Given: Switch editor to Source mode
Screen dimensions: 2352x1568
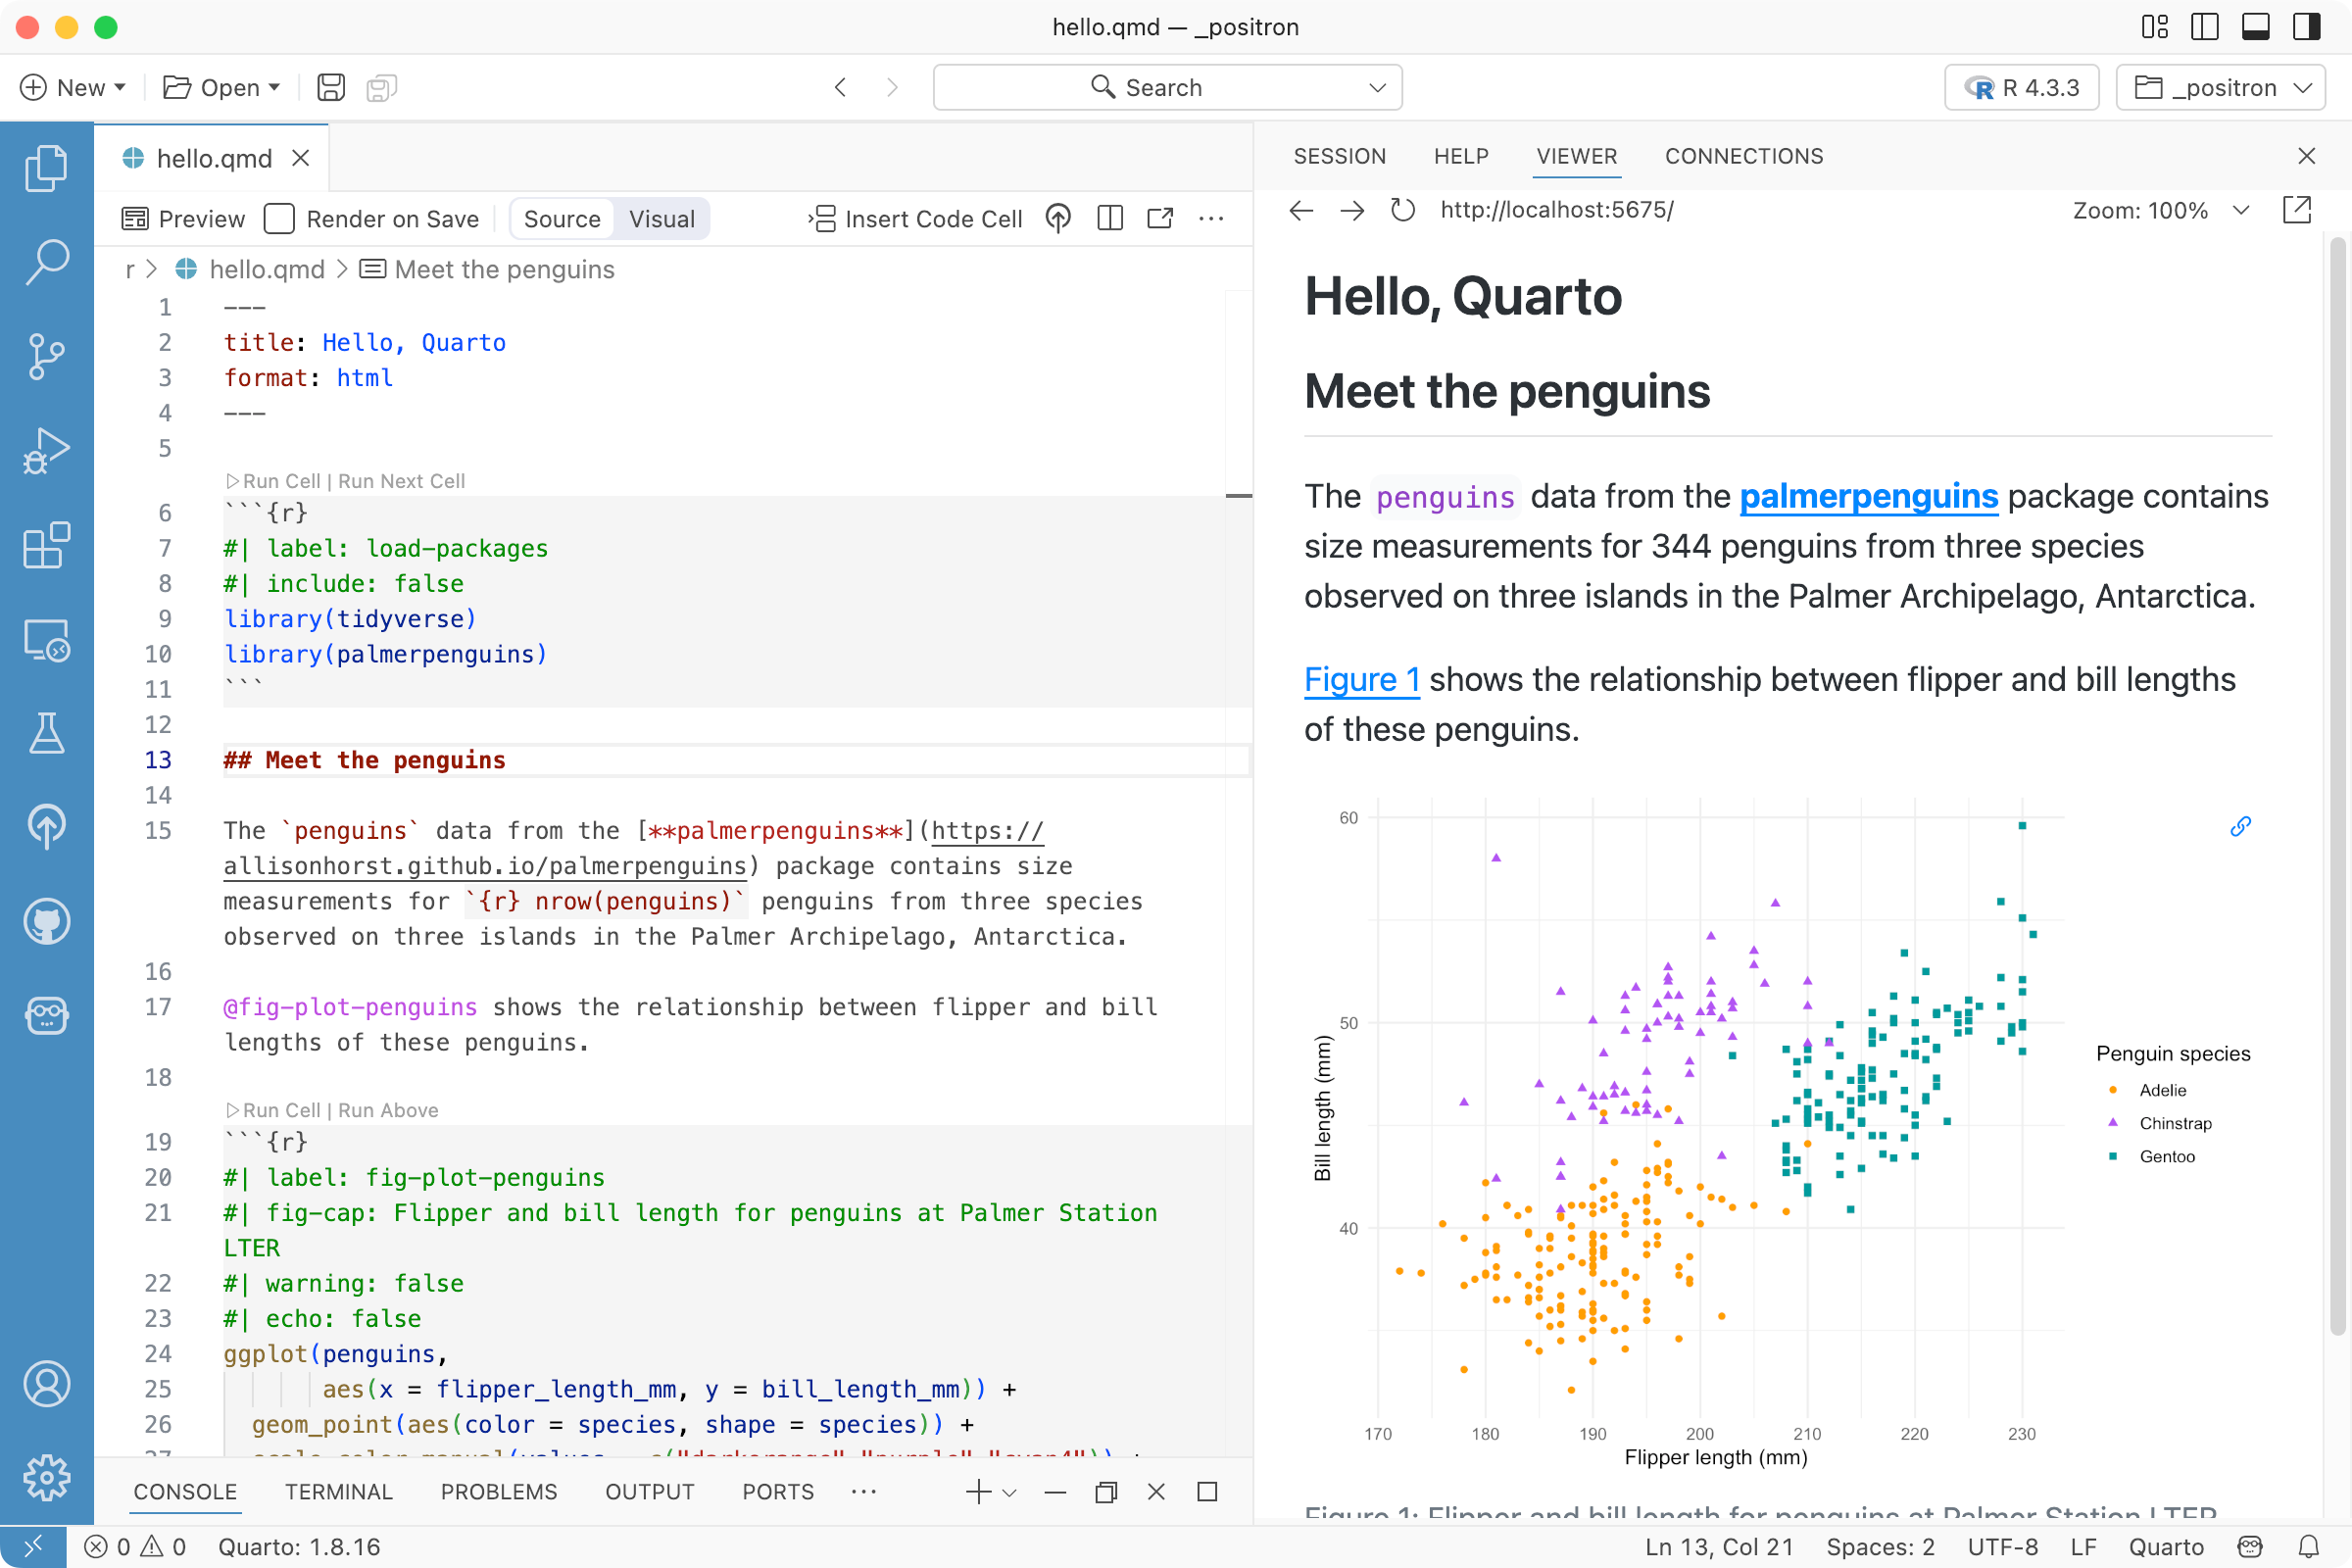Looking at the screenshot, I should (562, 219).
